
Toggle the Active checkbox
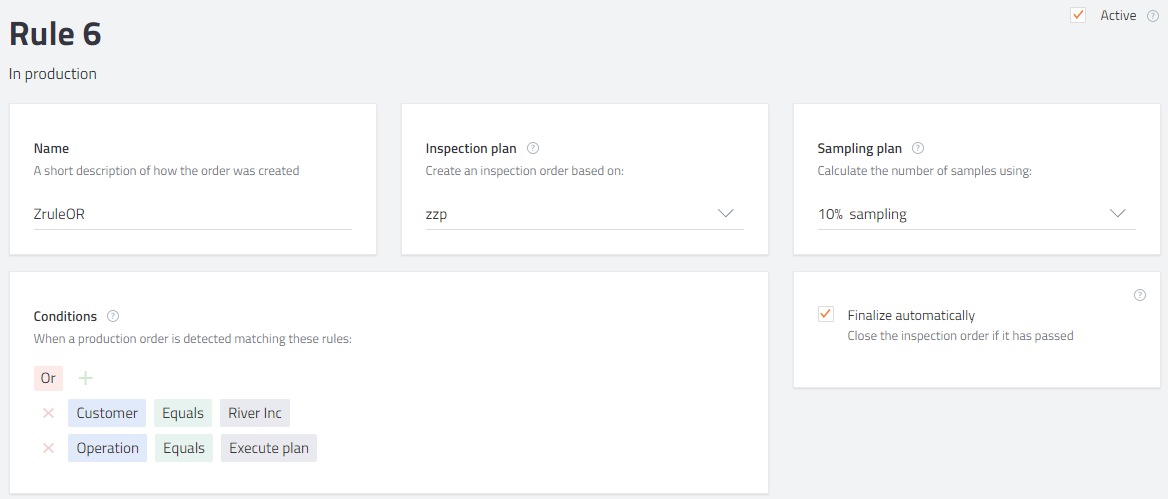[1078, 15]
